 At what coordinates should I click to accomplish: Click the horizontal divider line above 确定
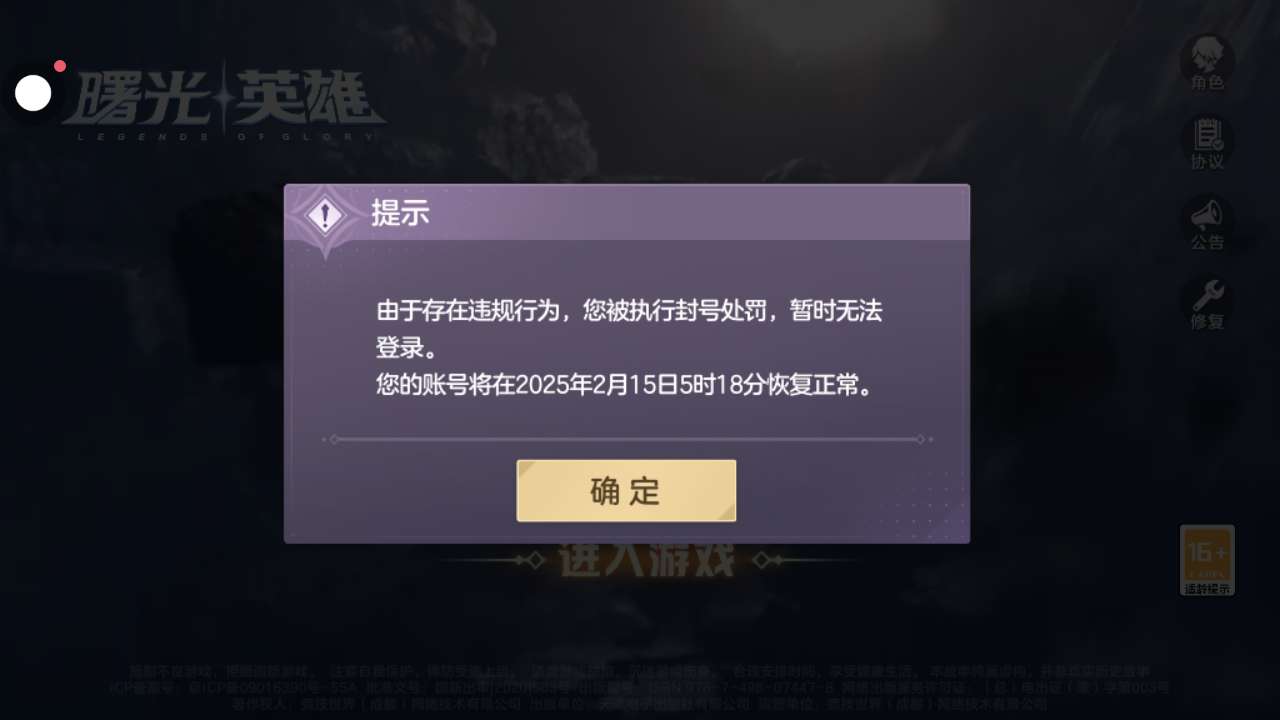(x=628, y=439)
